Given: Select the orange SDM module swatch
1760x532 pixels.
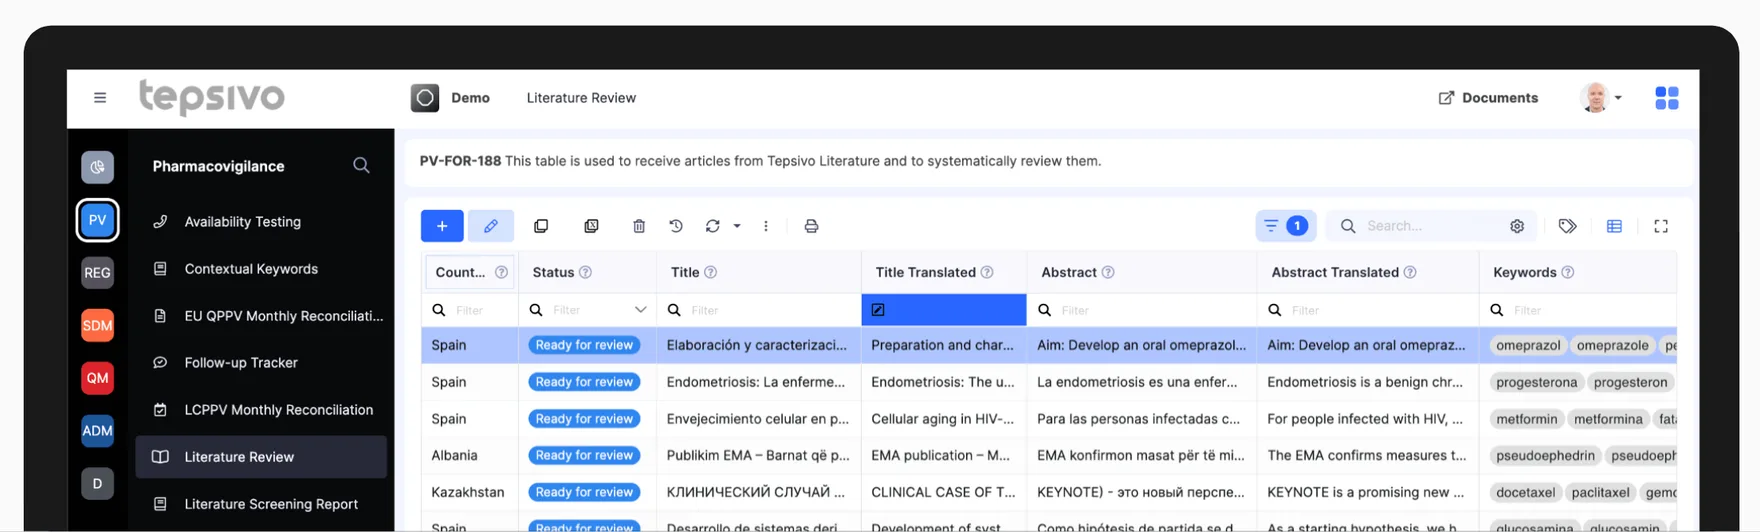Looking at the screenshot, I should pos(97,325).
